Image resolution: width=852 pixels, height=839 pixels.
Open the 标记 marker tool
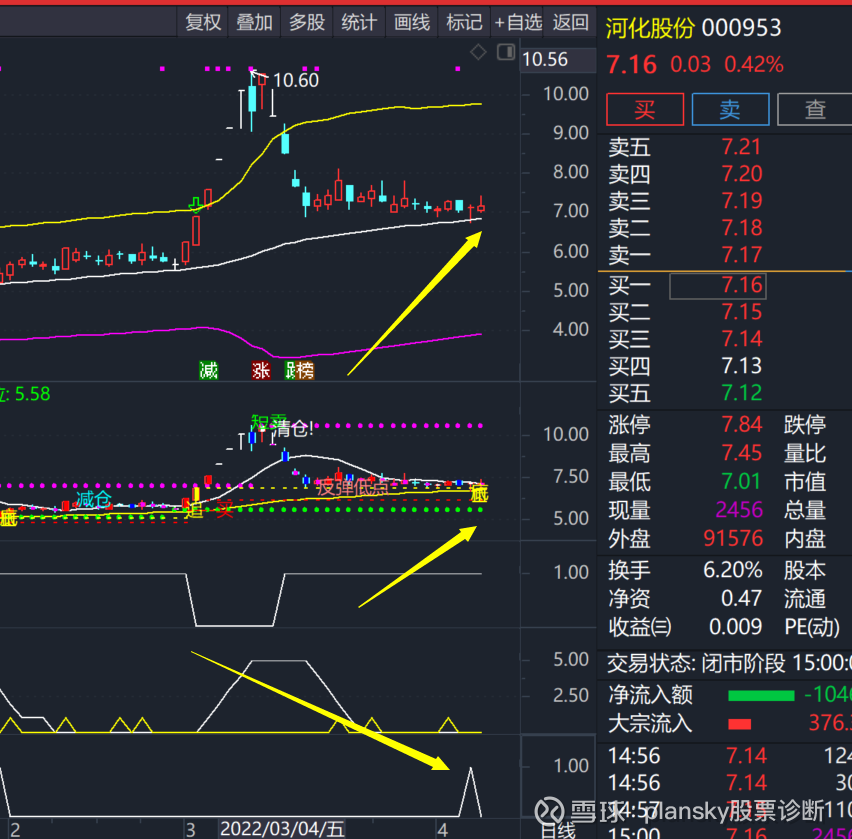click(464, 22)
